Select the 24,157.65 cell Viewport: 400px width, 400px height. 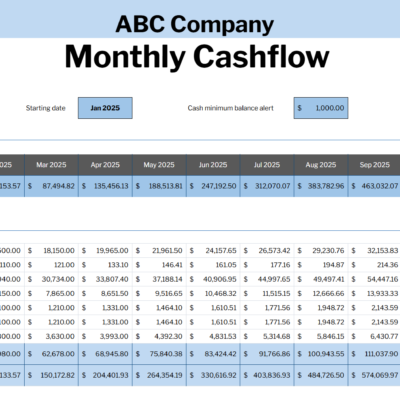coord(213,251)
